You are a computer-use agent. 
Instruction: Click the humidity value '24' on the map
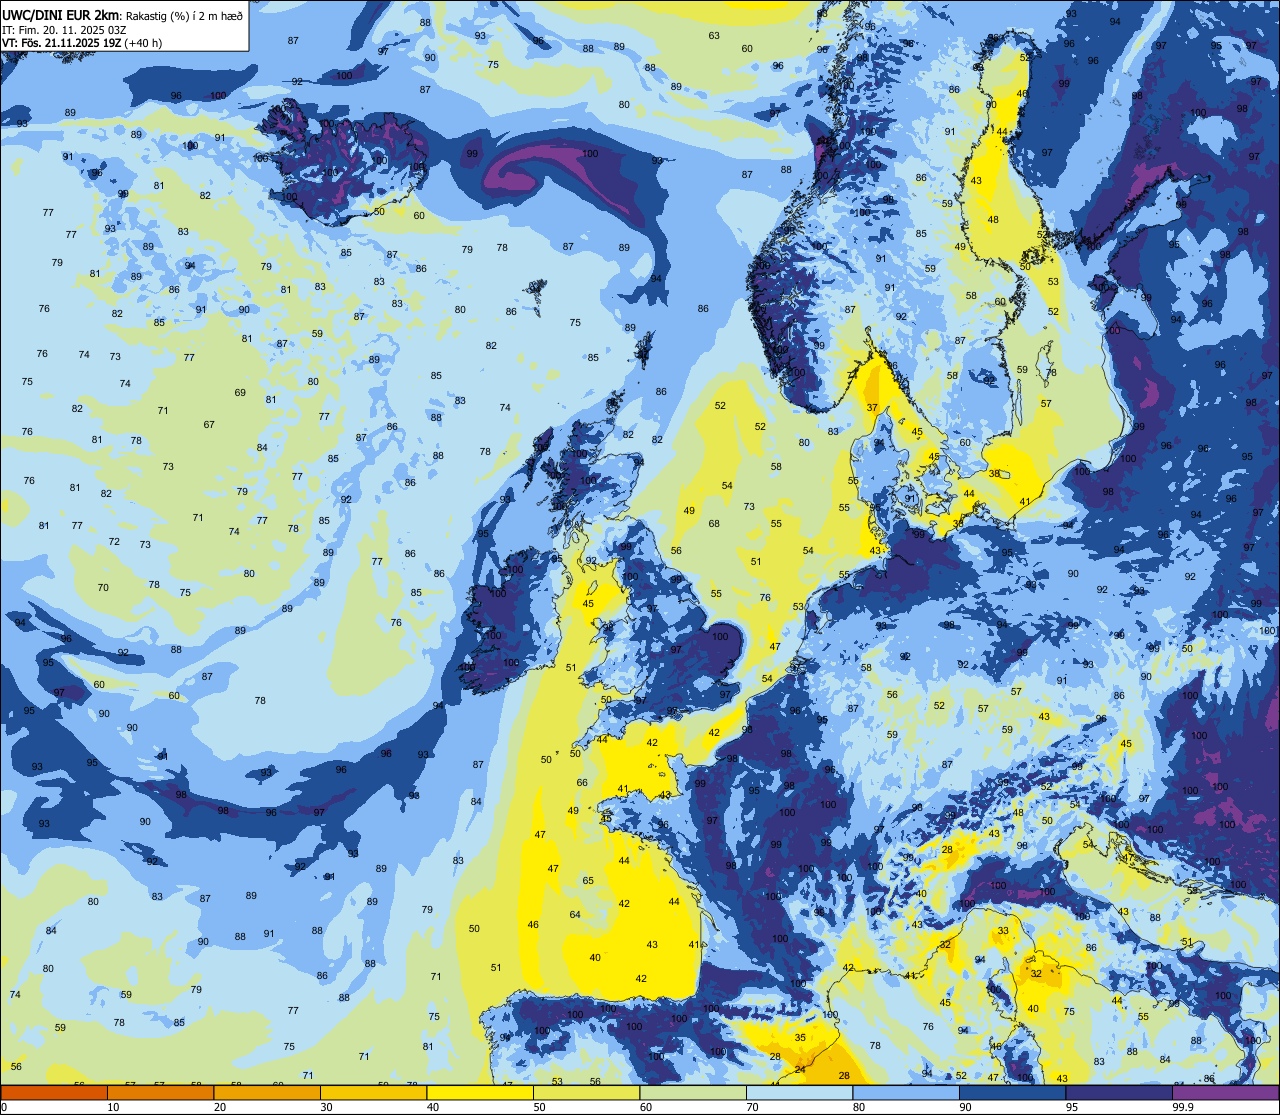pos(800,1070)
